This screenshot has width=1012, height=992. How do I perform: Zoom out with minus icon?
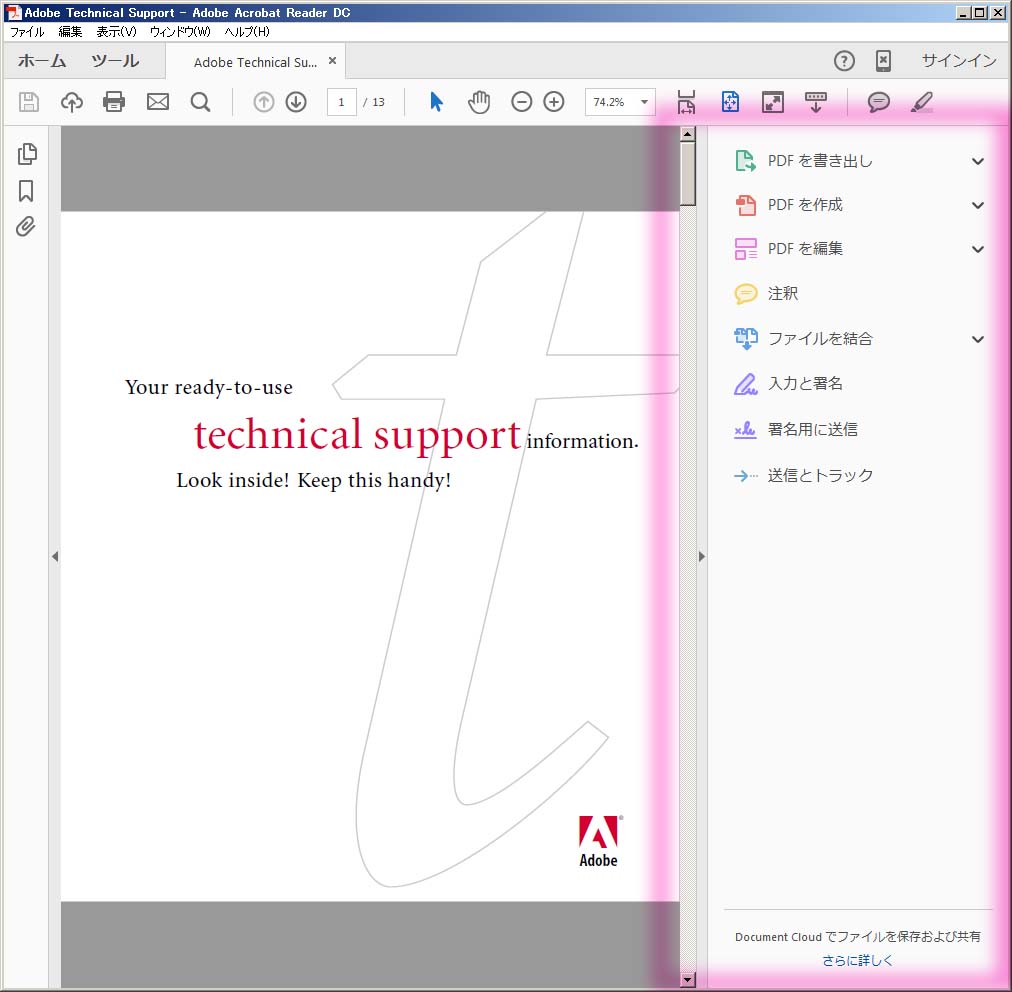pos(521,102)
